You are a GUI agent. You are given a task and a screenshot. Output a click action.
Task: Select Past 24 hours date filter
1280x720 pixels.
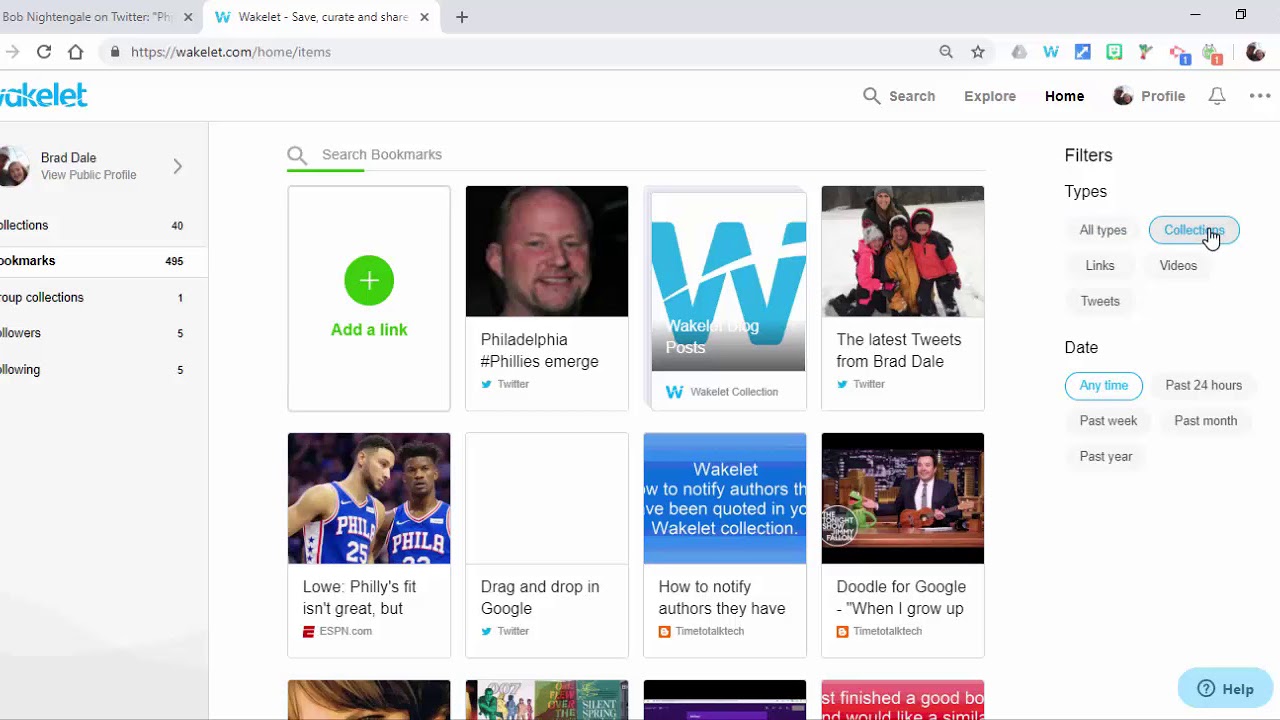[1204, 385]
